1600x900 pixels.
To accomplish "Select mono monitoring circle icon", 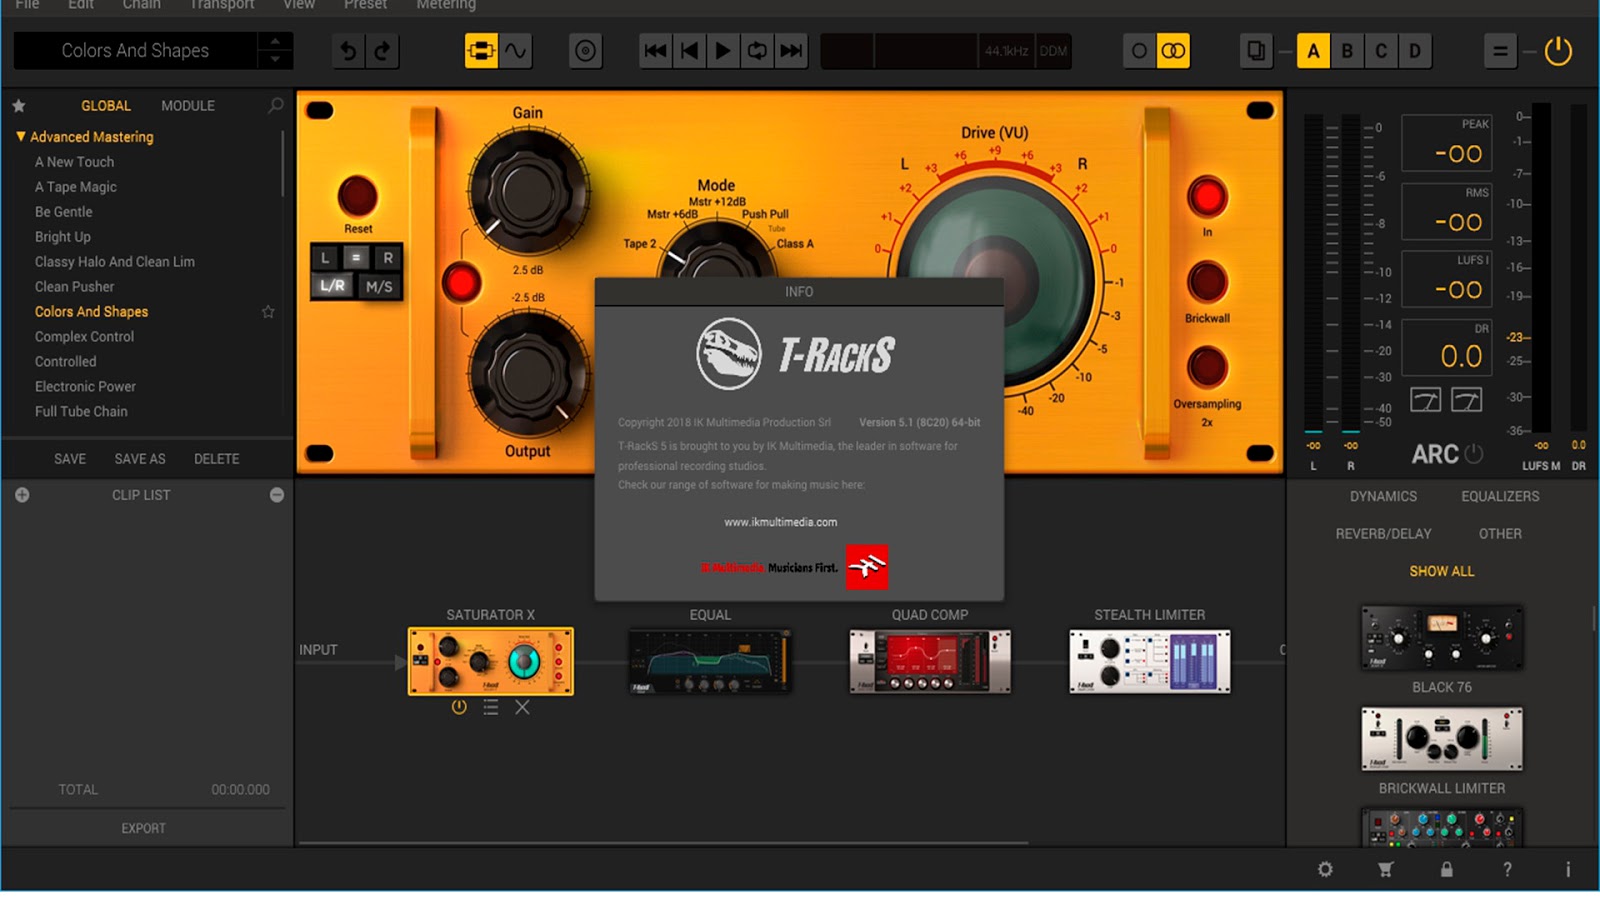I will tap(1139, 51).
